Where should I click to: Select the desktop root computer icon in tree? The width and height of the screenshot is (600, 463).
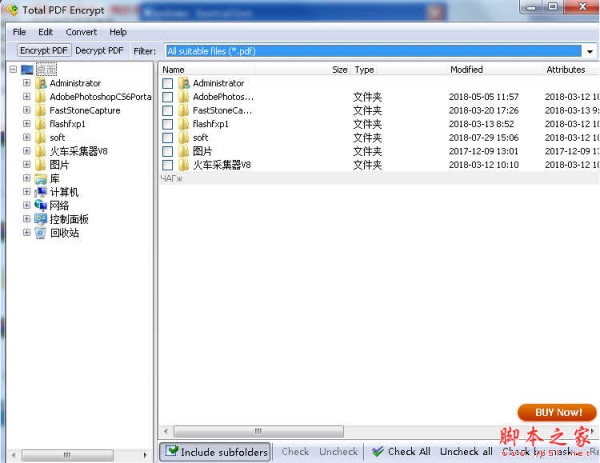27,70
